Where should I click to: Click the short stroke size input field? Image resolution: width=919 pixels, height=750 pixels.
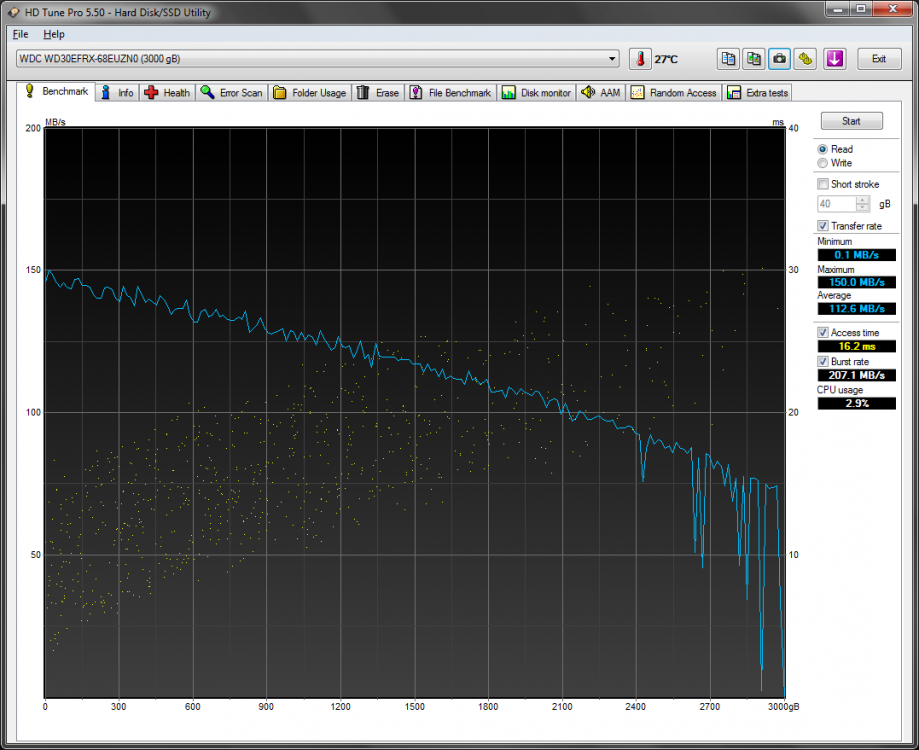836,203
